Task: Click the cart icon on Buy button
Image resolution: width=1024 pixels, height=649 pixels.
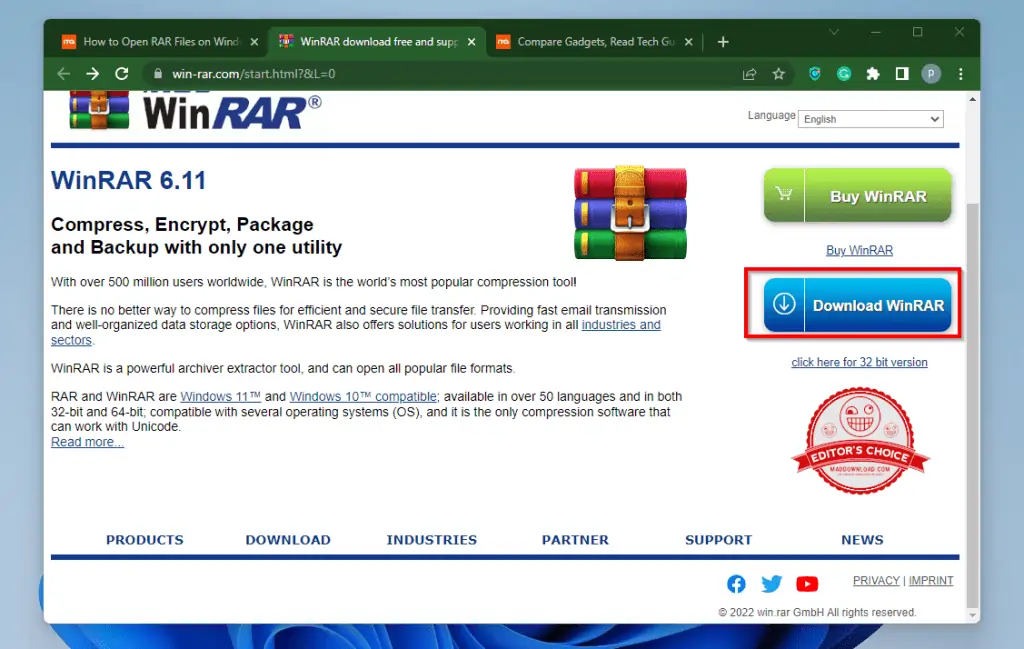Action: [x=784, y=195]
